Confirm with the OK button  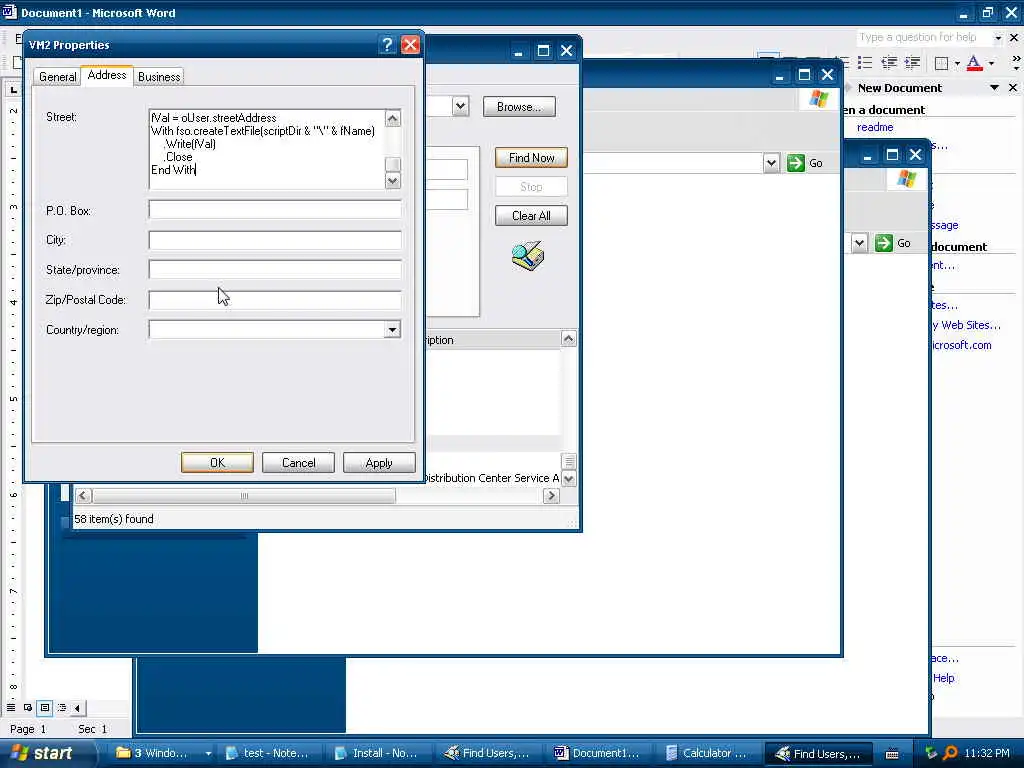[x=217, y=462]
